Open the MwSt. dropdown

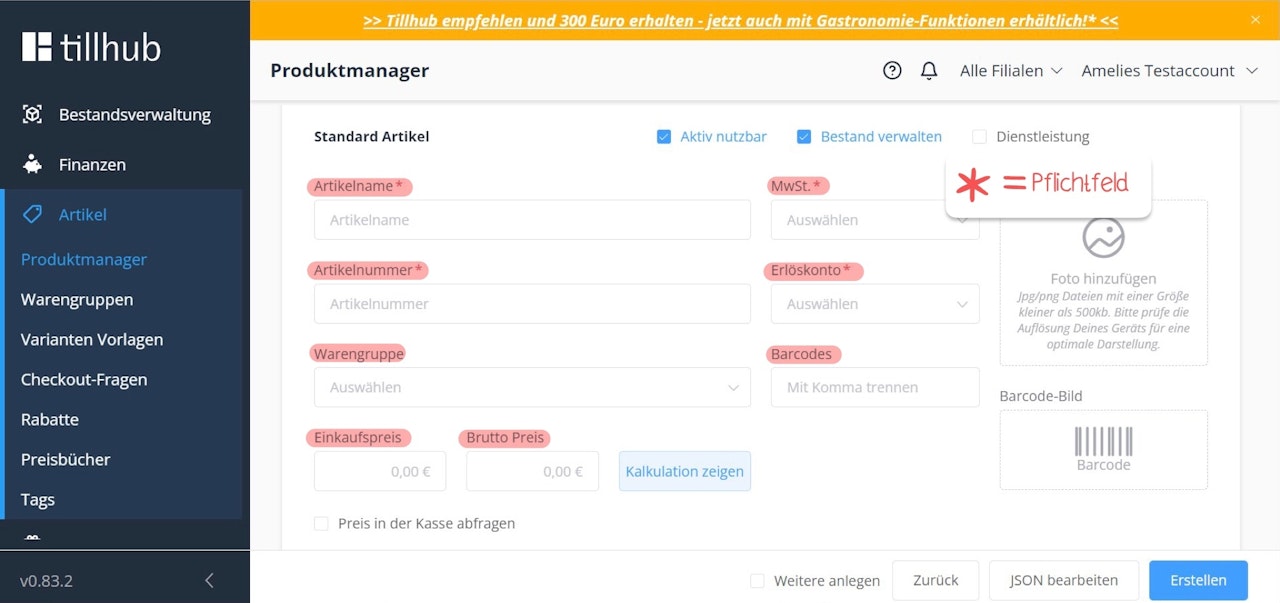point(874,219)
